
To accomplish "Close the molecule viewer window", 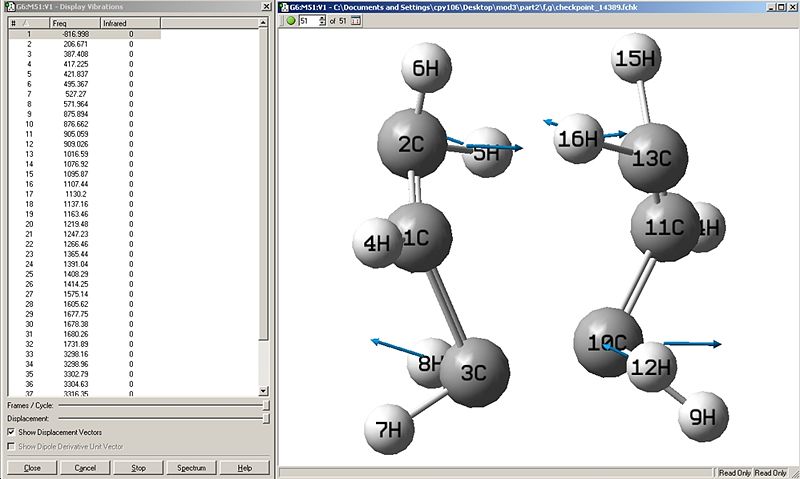I will (x=791, y=7).
